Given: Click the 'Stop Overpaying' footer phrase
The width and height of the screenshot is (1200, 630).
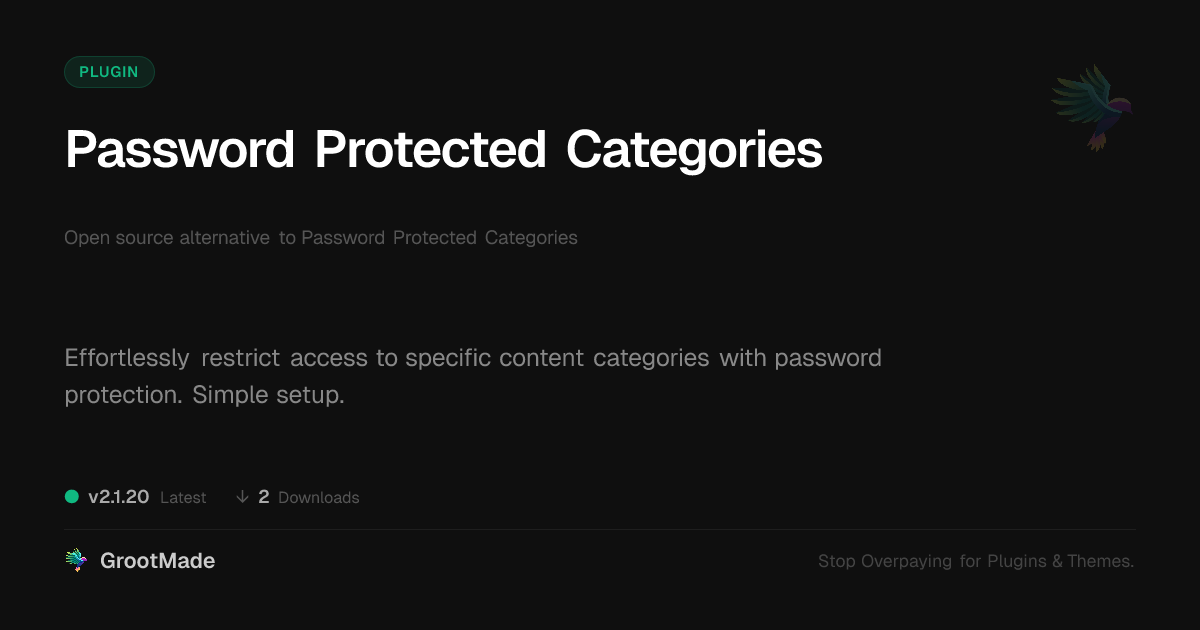Looking at the screenshot, I should tap(885, 562).
